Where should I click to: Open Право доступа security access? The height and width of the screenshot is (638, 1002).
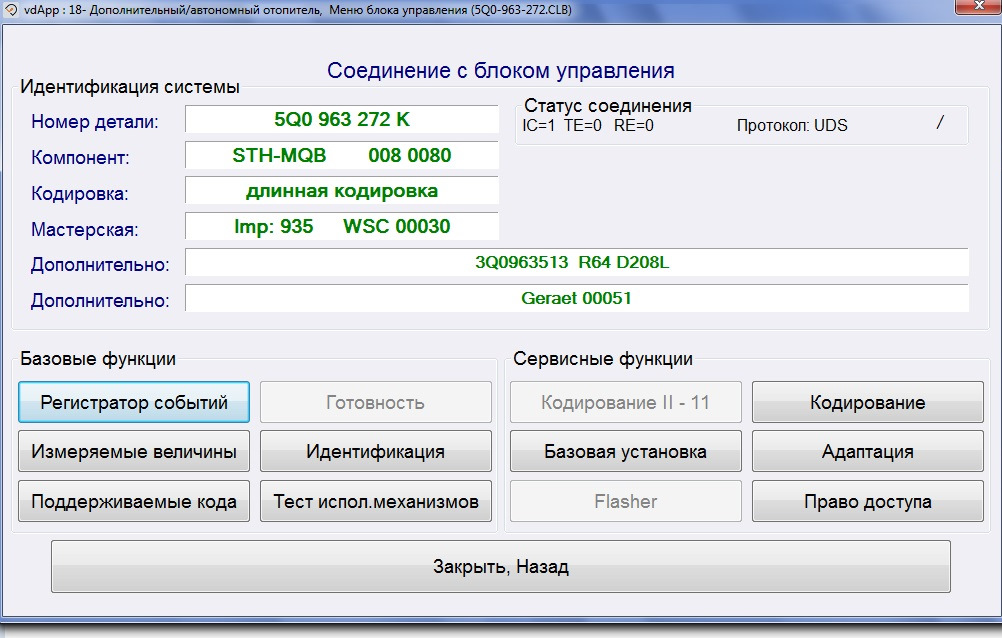click(x=868, y=501)
